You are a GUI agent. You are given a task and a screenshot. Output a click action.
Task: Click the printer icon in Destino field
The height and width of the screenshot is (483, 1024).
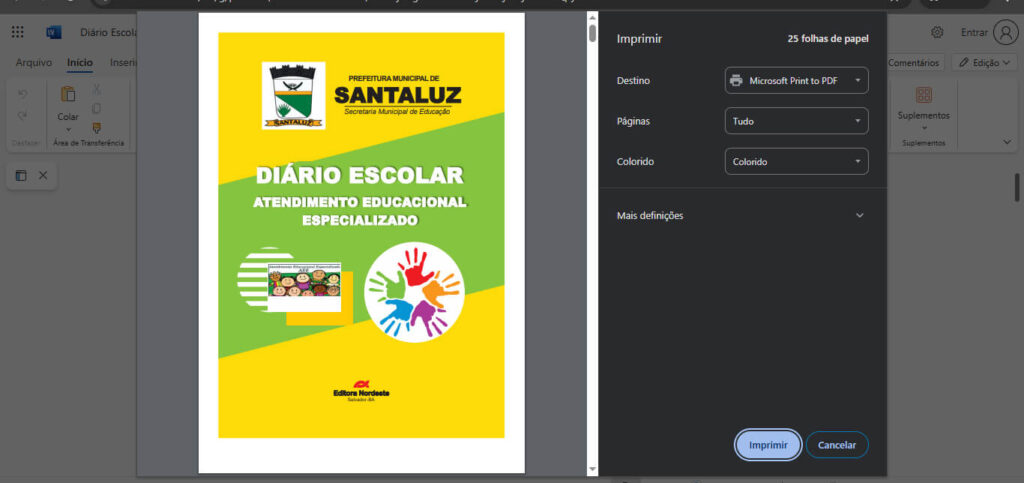tap(736, 81)
